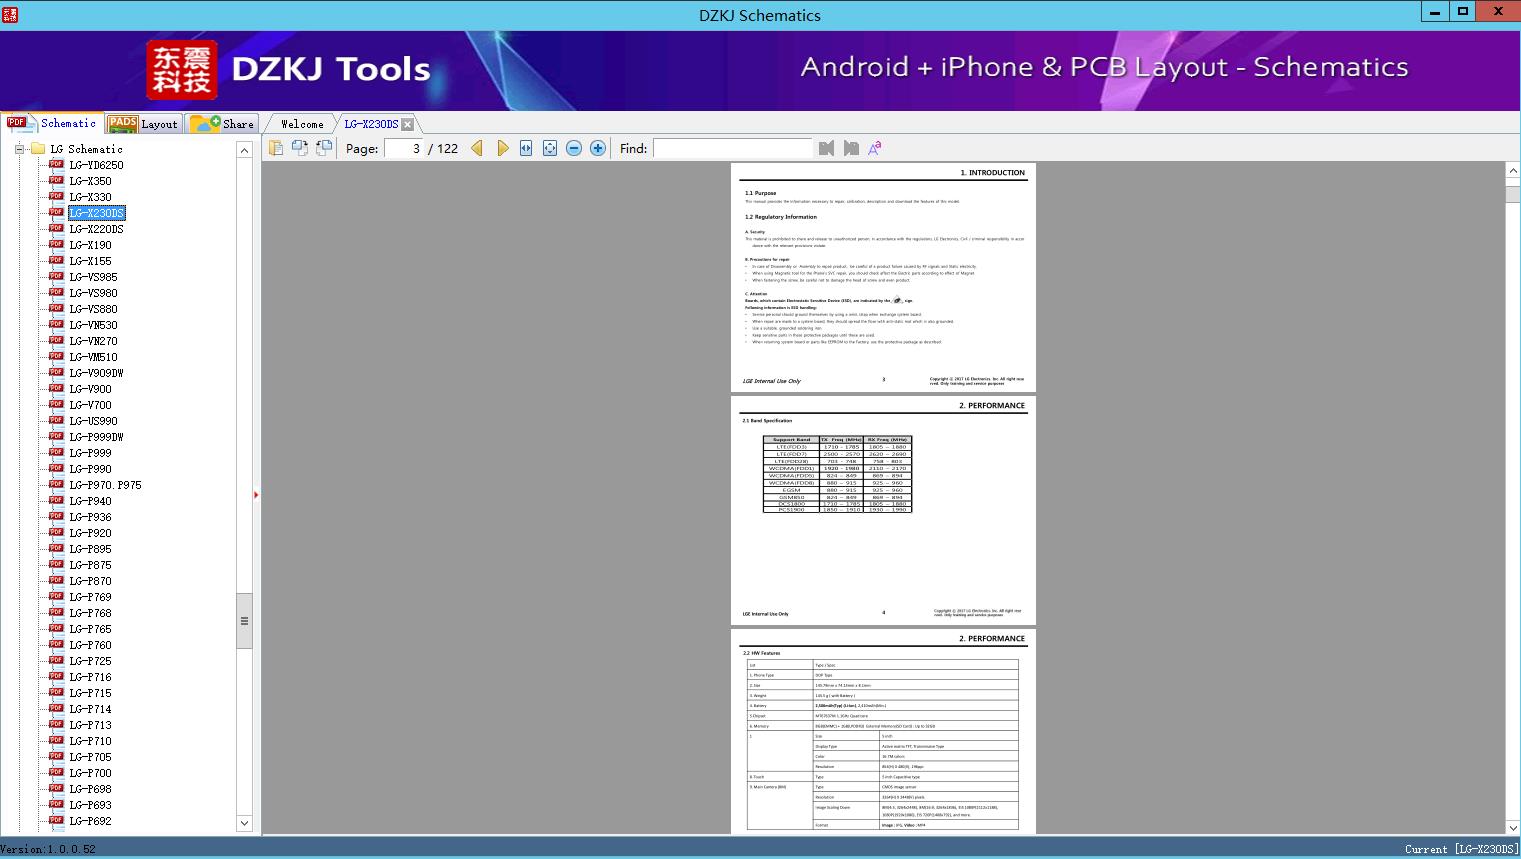The height and width of the screenshot is (859, 1521).
Task: Click the red arrow to collapse the sidebar
Action: [x=256, y=495]
